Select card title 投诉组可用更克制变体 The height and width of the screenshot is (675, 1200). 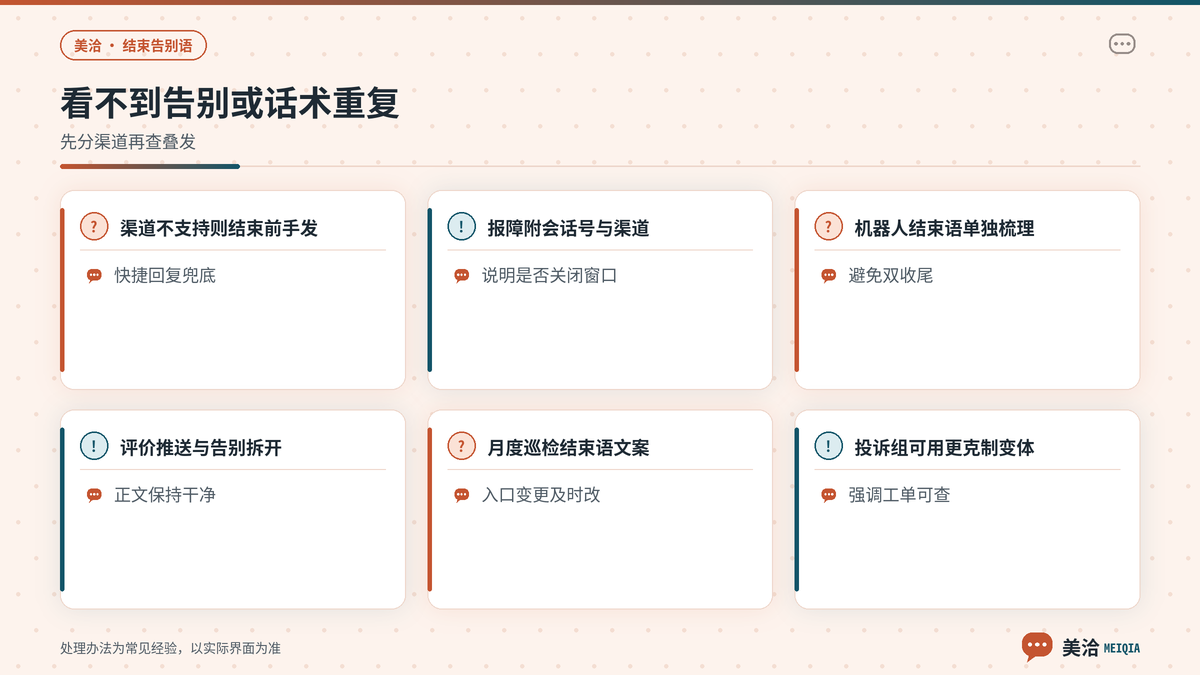[944, 447]
